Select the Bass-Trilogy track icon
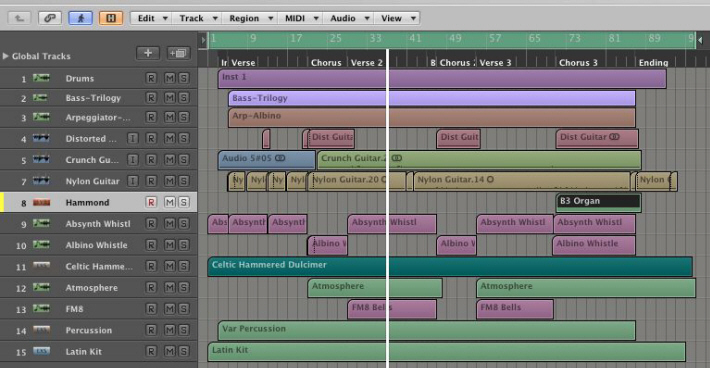The width and height of the screenshot is (710, 368). click(40, 98)
